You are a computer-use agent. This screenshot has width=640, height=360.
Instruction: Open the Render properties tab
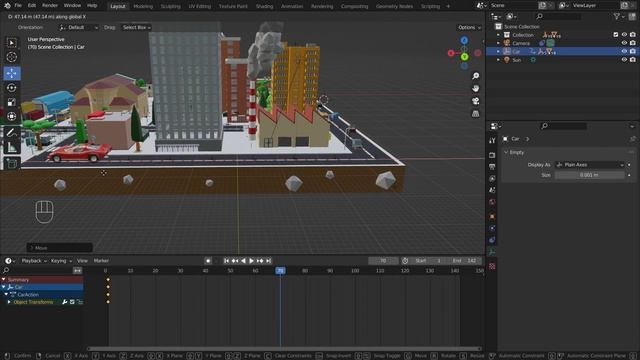(x=492, y=155)
